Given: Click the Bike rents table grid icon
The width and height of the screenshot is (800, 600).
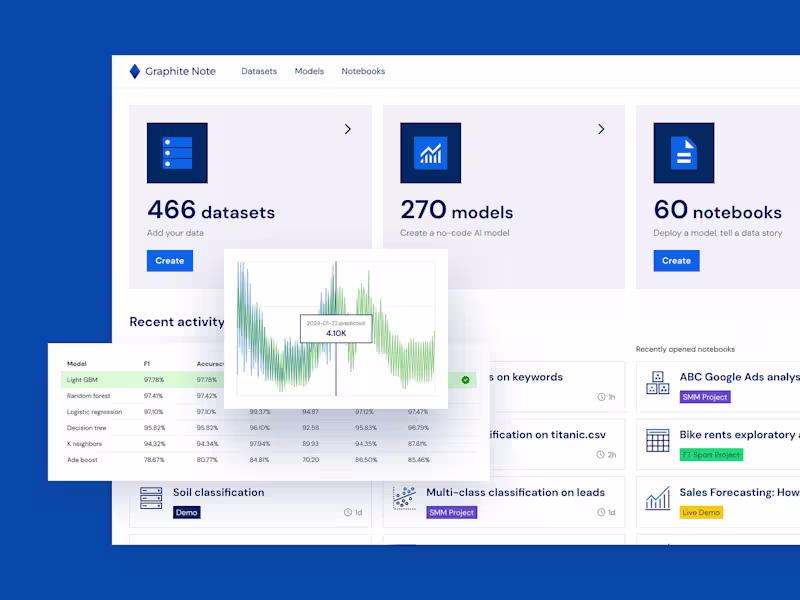Looking at the screenshot, I should click(x=658, y=442).
